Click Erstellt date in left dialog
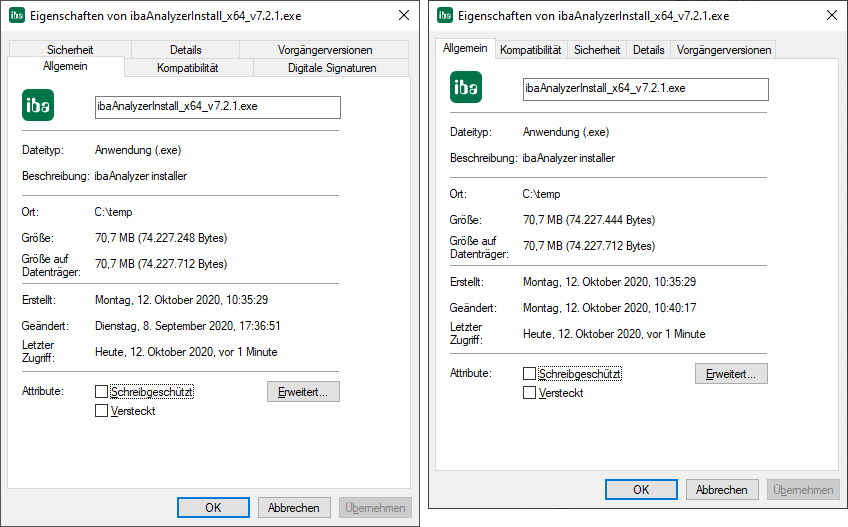The height and width of the screenshot is (527, 848). coord(181,300)
